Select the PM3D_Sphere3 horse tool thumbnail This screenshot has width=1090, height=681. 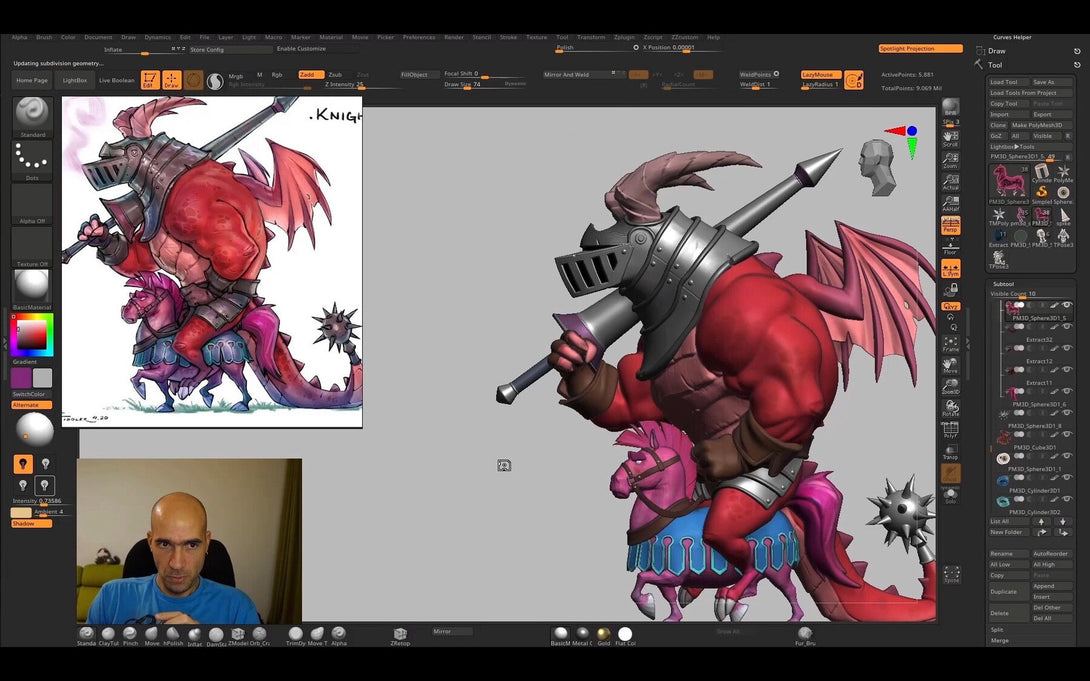click(x=1009, y=183)
